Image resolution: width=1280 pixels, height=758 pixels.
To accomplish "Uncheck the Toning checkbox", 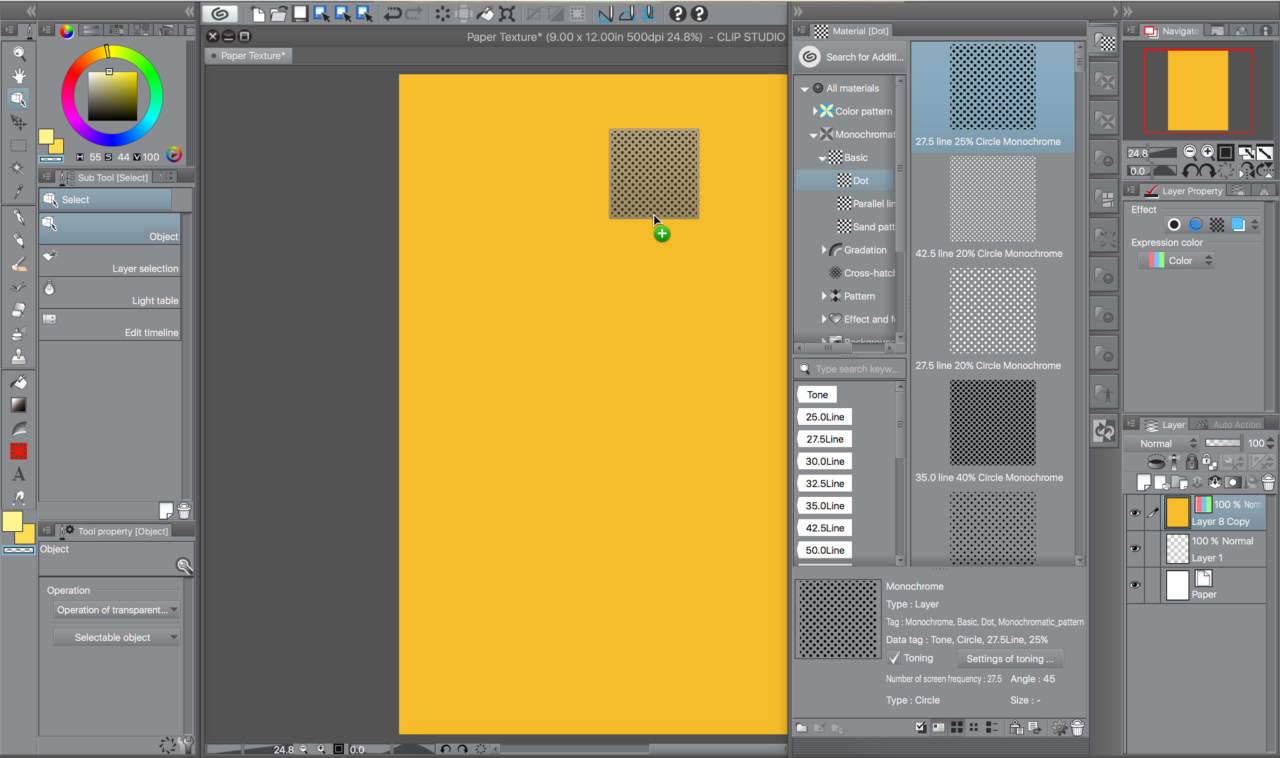I will tap(895, 658).
